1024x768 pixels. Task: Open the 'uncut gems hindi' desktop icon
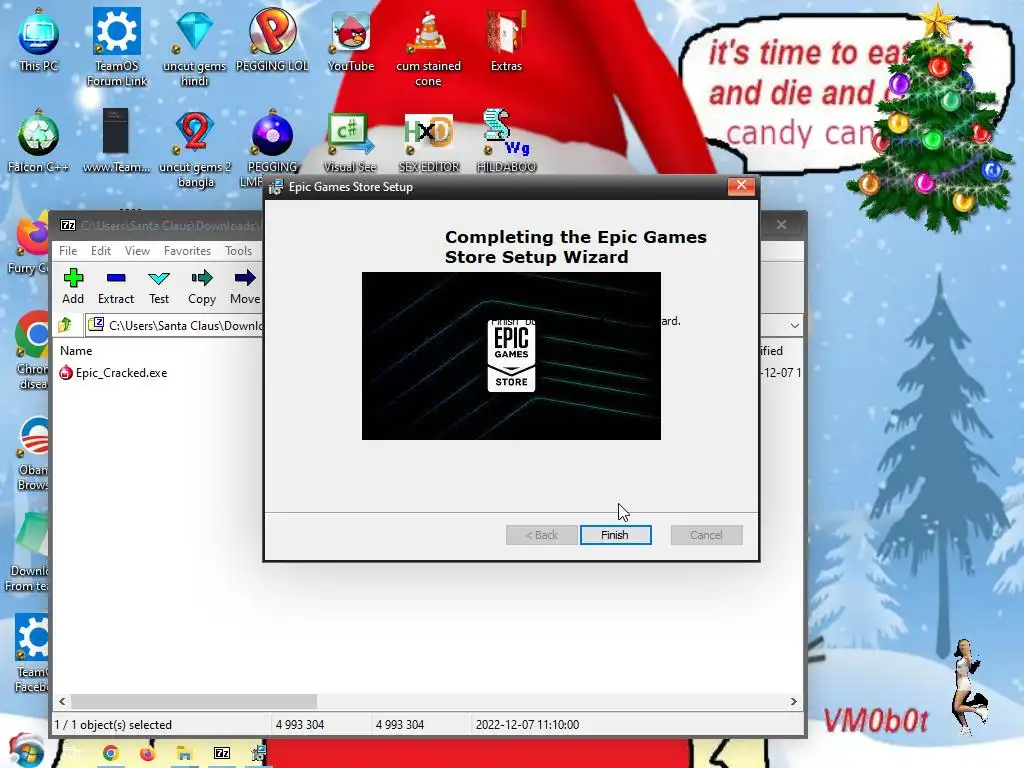tap(195, 47)
